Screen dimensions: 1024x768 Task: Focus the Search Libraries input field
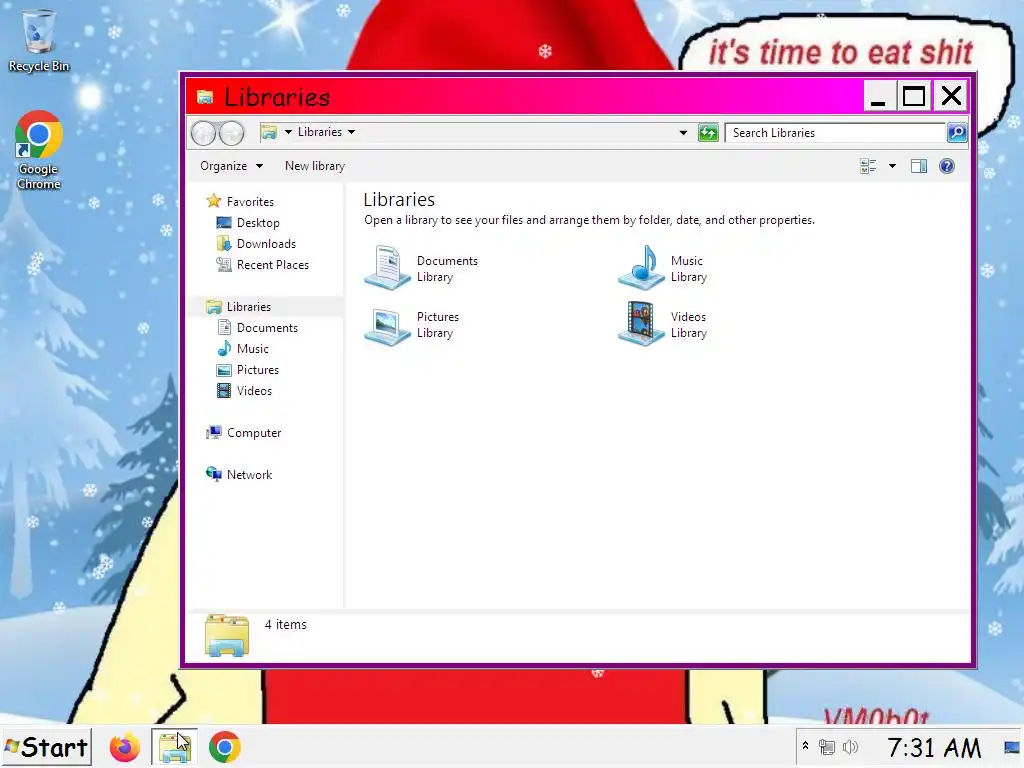click(x=835, y=133)
